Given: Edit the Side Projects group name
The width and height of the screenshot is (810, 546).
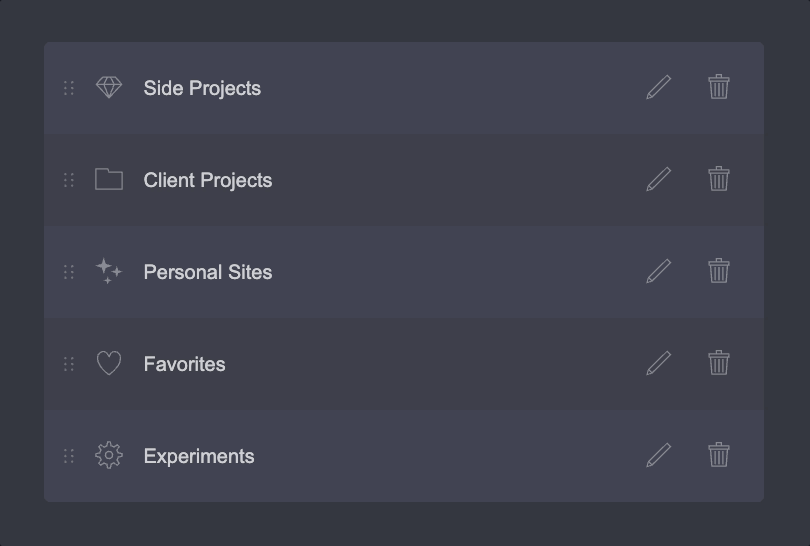Looking at the screenshot, I should pyautogui.click(x=659, y=87).
